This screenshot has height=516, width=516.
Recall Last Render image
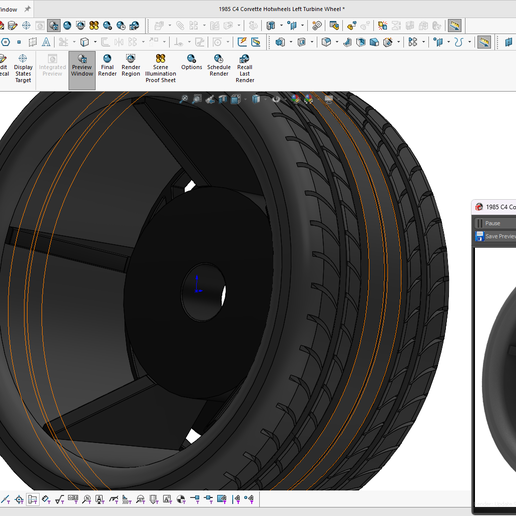point(245,69)
